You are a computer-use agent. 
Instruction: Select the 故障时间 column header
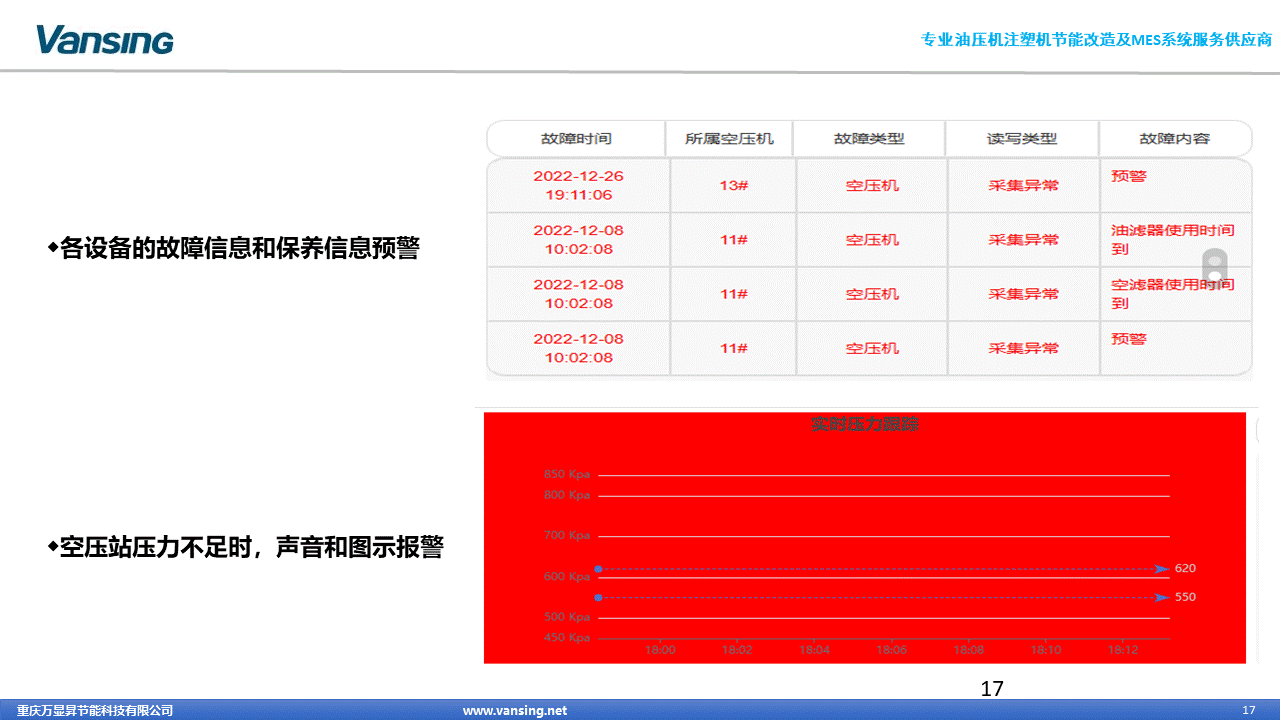pos(576,139)
